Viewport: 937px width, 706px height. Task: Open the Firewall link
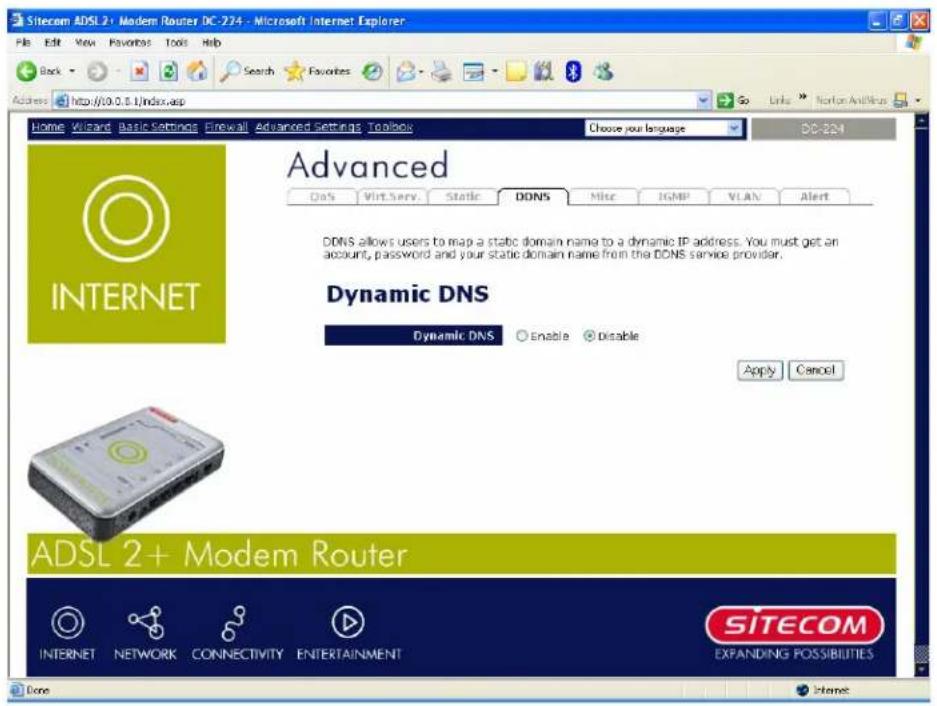[x=226, y=127]
